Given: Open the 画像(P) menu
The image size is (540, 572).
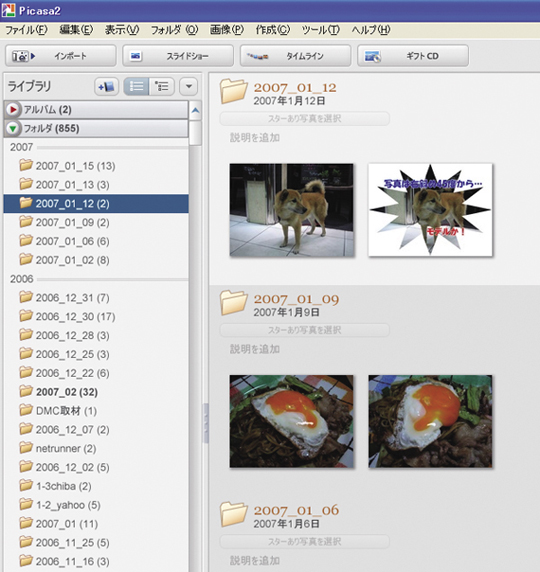Looking at the screenshot, I should 227,30.
